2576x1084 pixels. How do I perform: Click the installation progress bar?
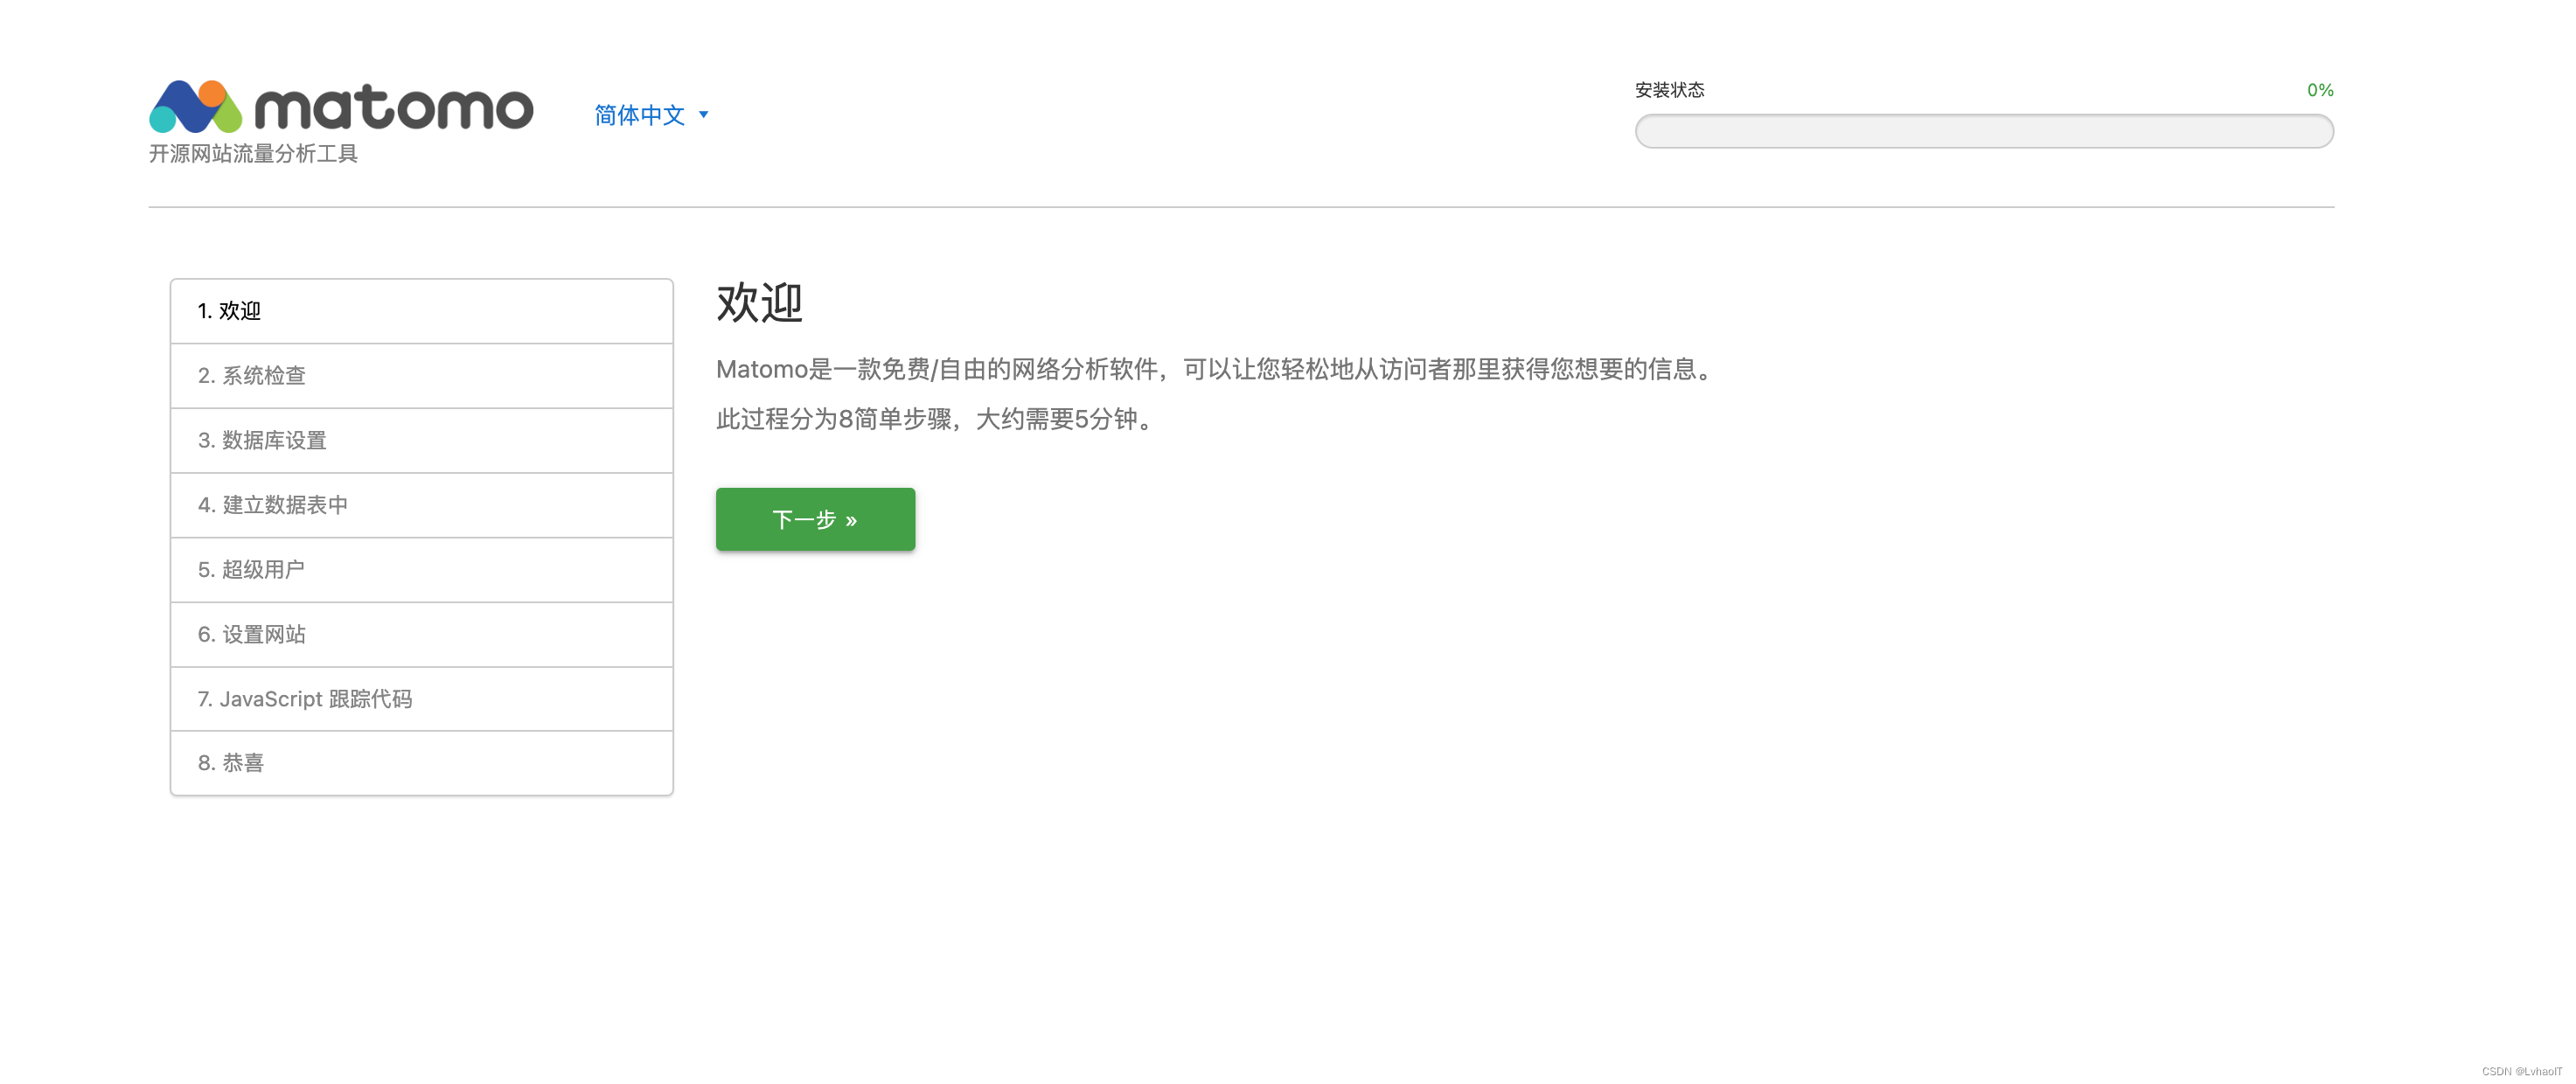pos(1984,131)
